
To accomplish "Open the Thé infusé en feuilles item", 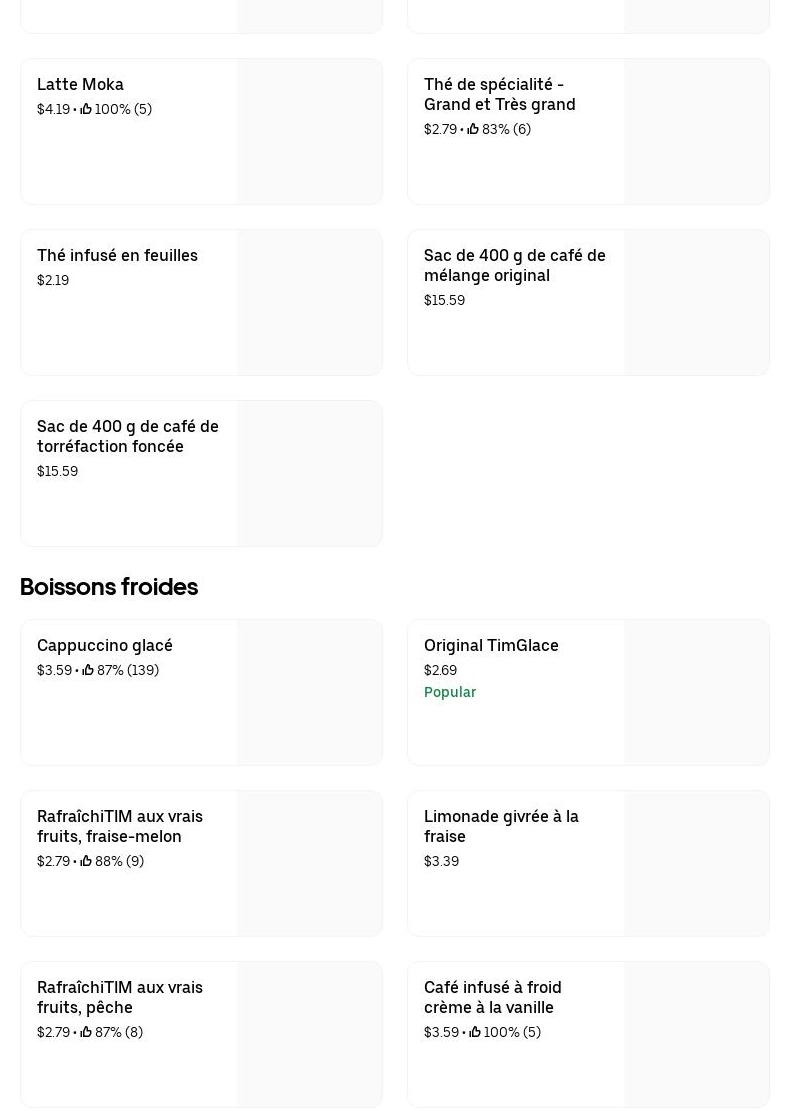I will click(x=117, y=256).
